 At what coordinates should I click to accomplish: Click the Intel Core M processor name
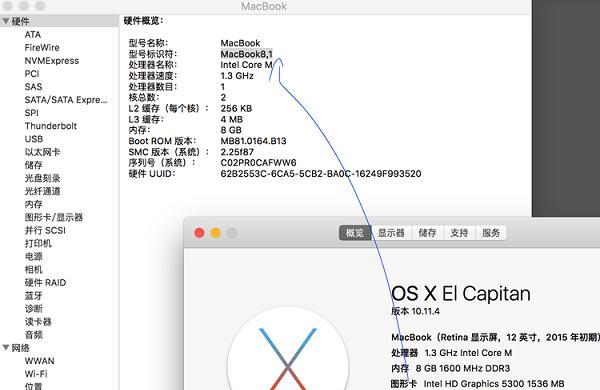pos(246,65)
